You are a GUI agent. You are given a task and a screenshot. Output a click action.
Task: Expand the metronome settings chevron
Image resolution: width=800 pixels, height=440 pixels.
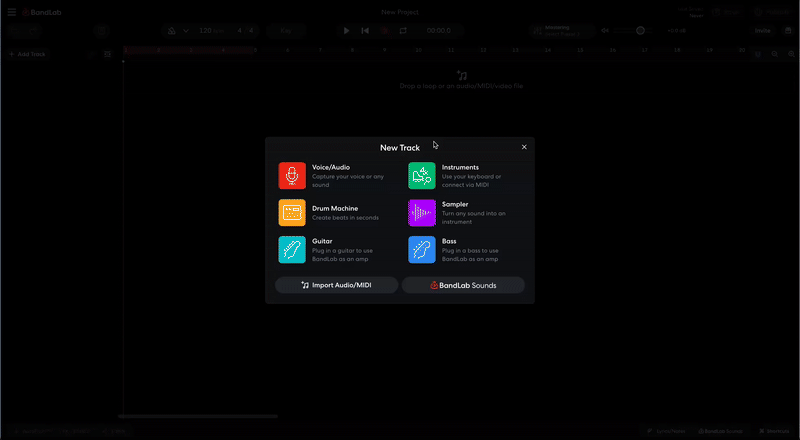186,31
